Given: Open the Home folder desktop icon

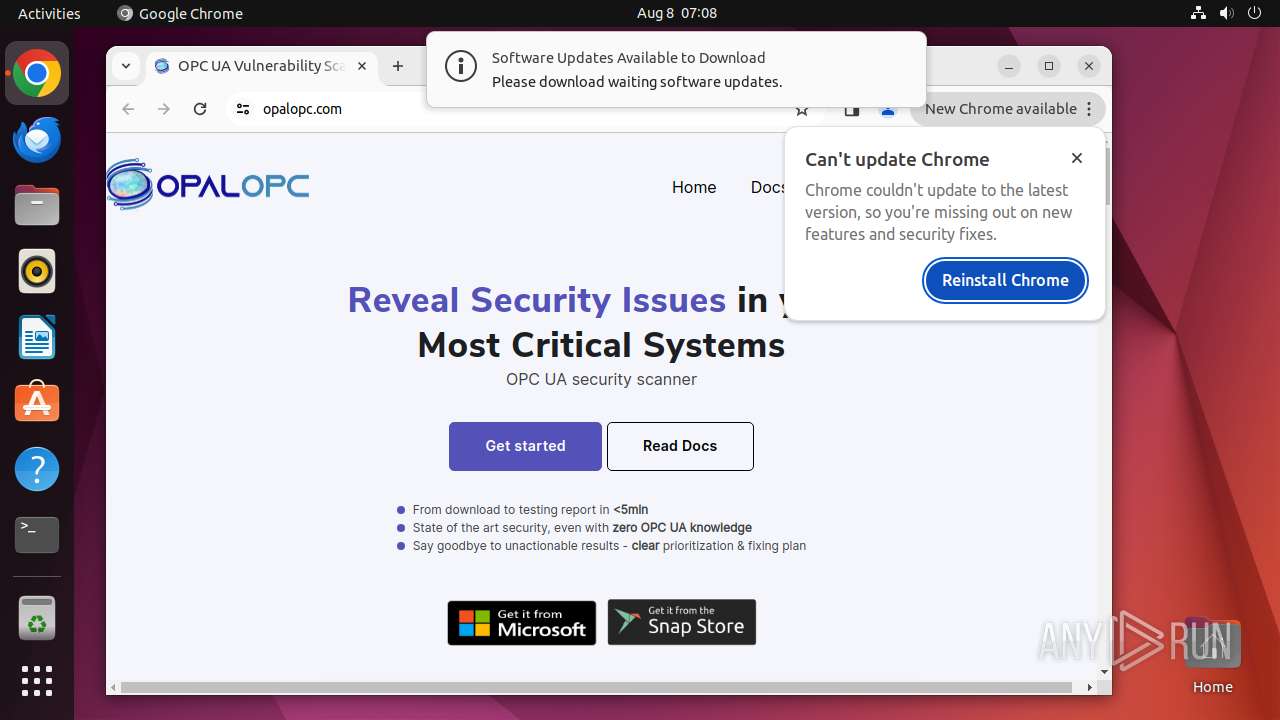Looking at the screenshot, I should click(1212, 656).
